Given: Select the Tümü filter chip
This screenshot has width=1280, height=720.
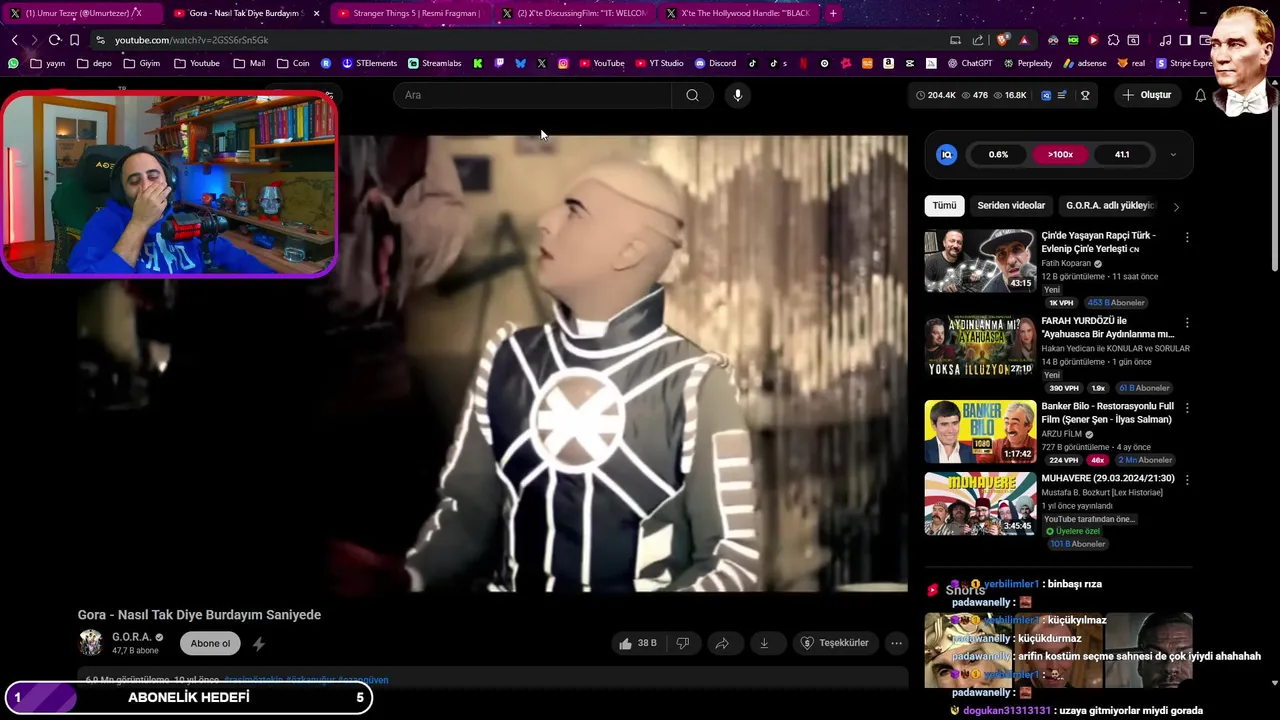Looking at the screenshot, I should point(944,206).
